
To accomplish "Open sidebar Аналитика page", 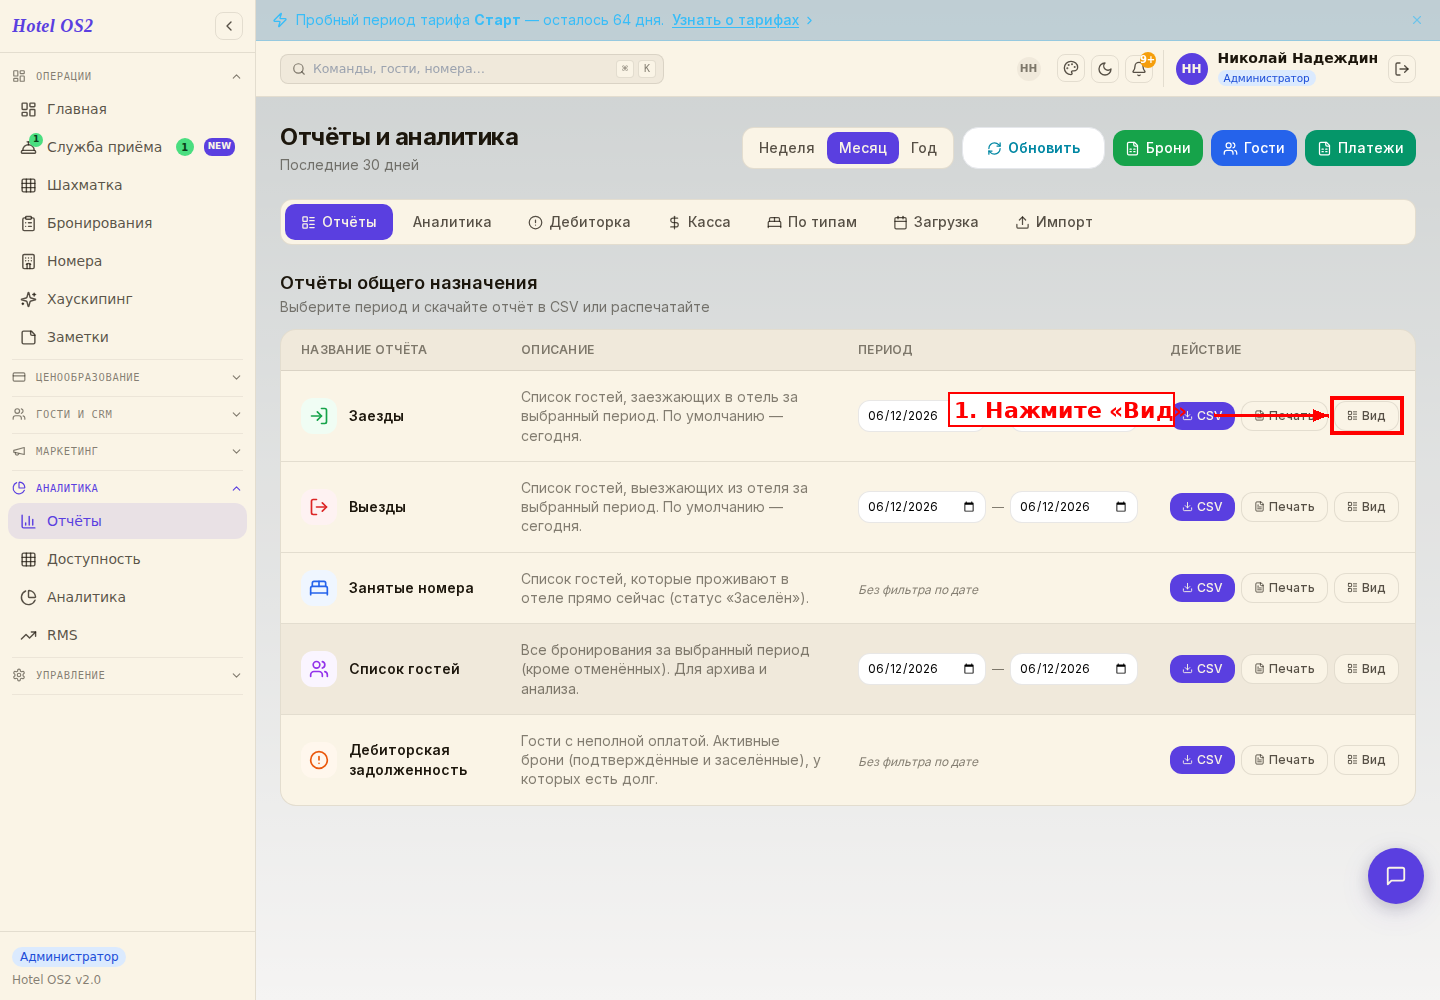I will tap(127, 597).
